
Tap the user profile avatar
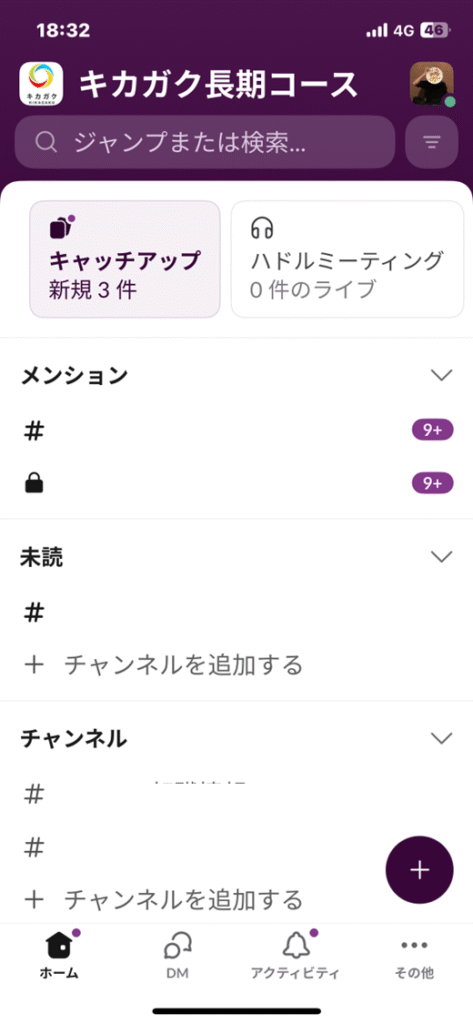432,84
